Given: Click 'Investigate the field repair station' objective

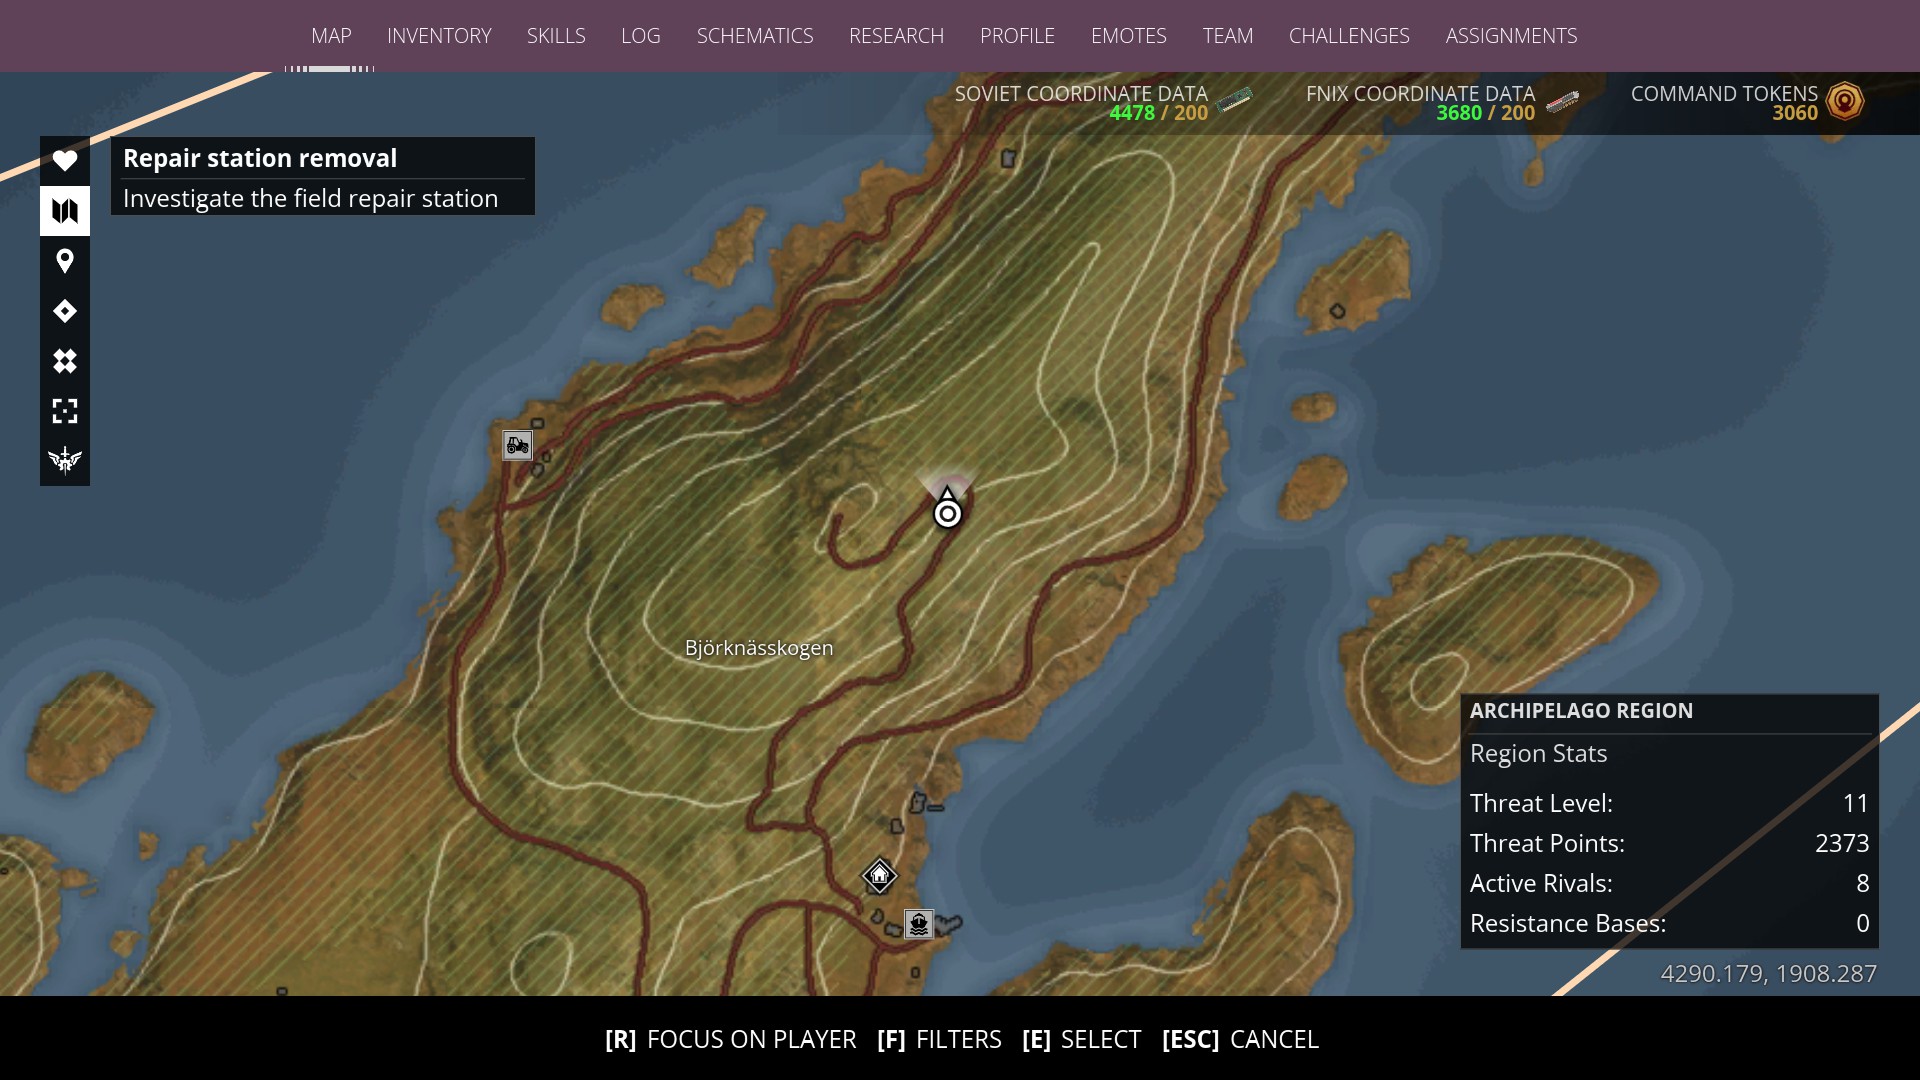Looking at the screenshot, I should click(310, 198).
